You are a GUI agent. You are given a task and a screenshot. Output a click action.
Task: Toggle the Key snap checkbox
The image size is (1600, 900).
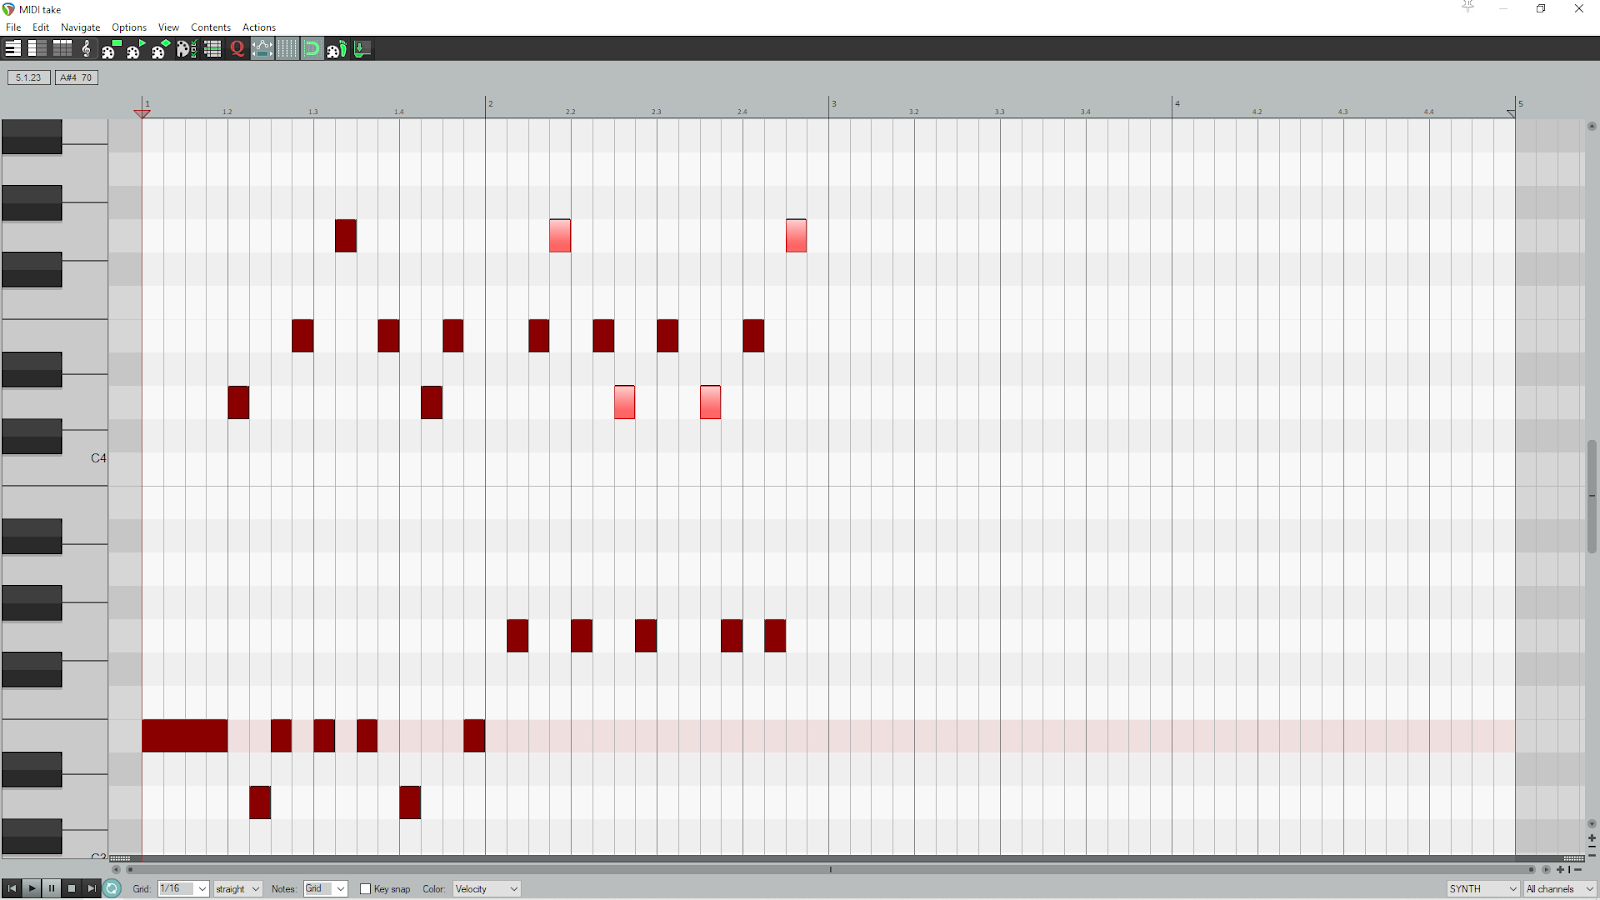click(365, 889)
